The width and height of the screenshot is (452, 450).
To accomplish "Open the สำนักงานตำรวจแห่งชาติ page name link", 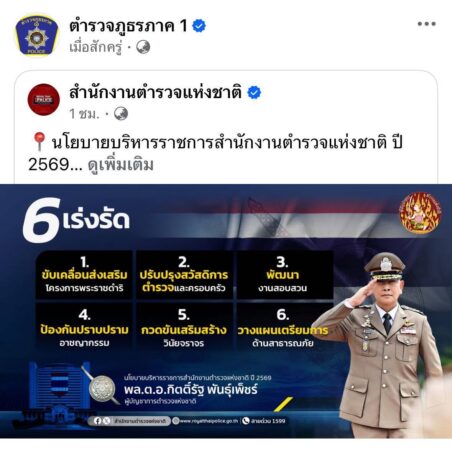I will (x=155, y=93).
